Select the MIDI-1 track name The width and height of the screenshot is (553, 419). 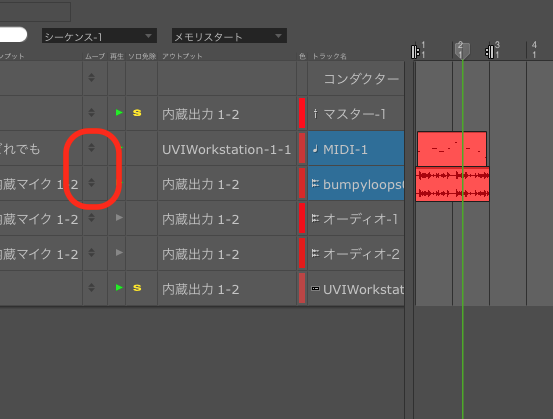tap(345, 150)
